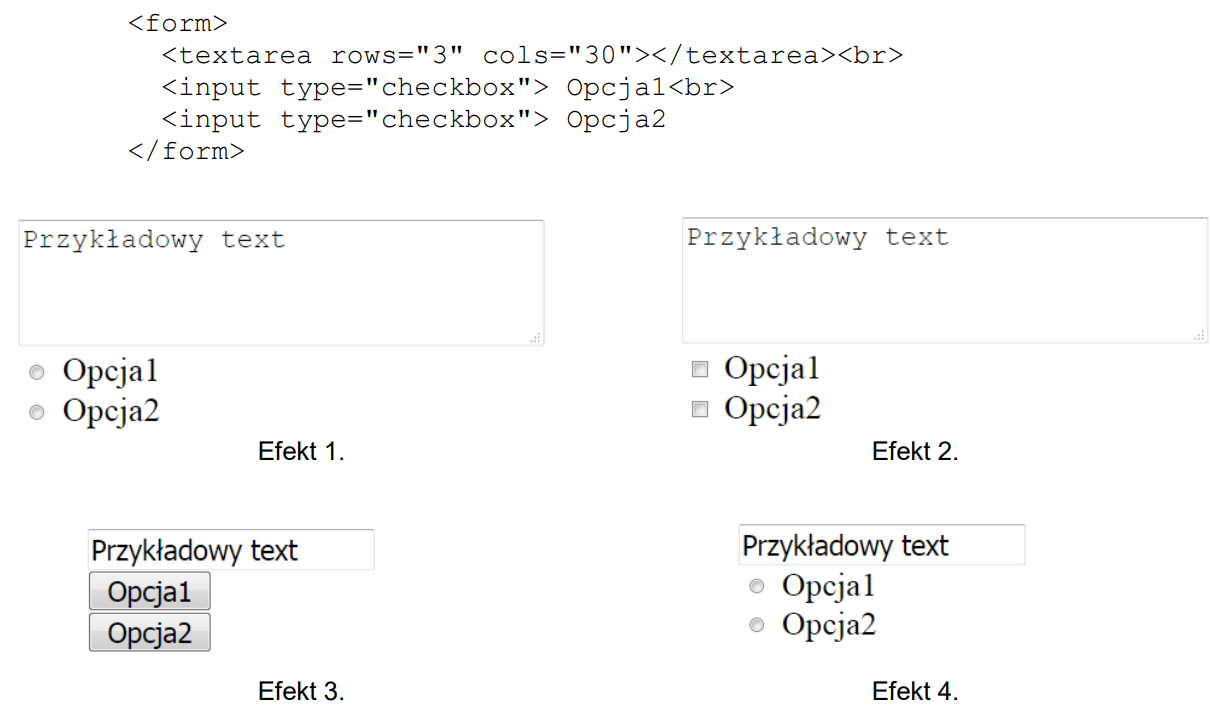Viewport: 1225px width, 715px height.
Task: Choose the Opcja2 radio button in Efekt 4
Action: (x=757, y=625)
